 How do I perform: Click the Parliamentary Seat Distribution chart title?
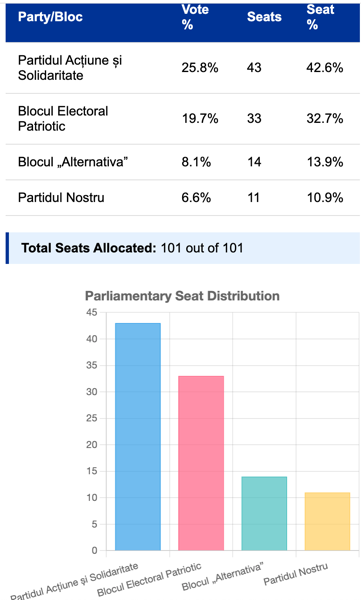point(182,296)
